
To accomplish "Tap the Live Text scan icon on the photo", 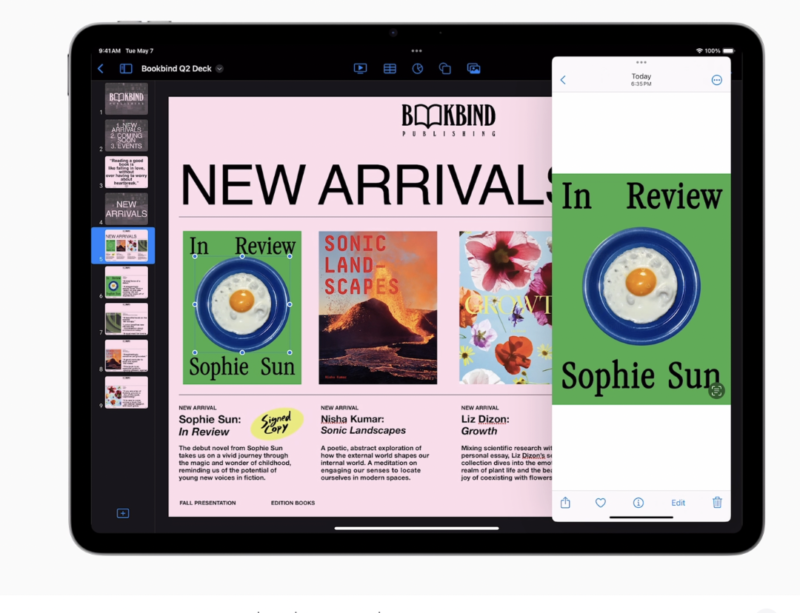I will click(715, 391).
